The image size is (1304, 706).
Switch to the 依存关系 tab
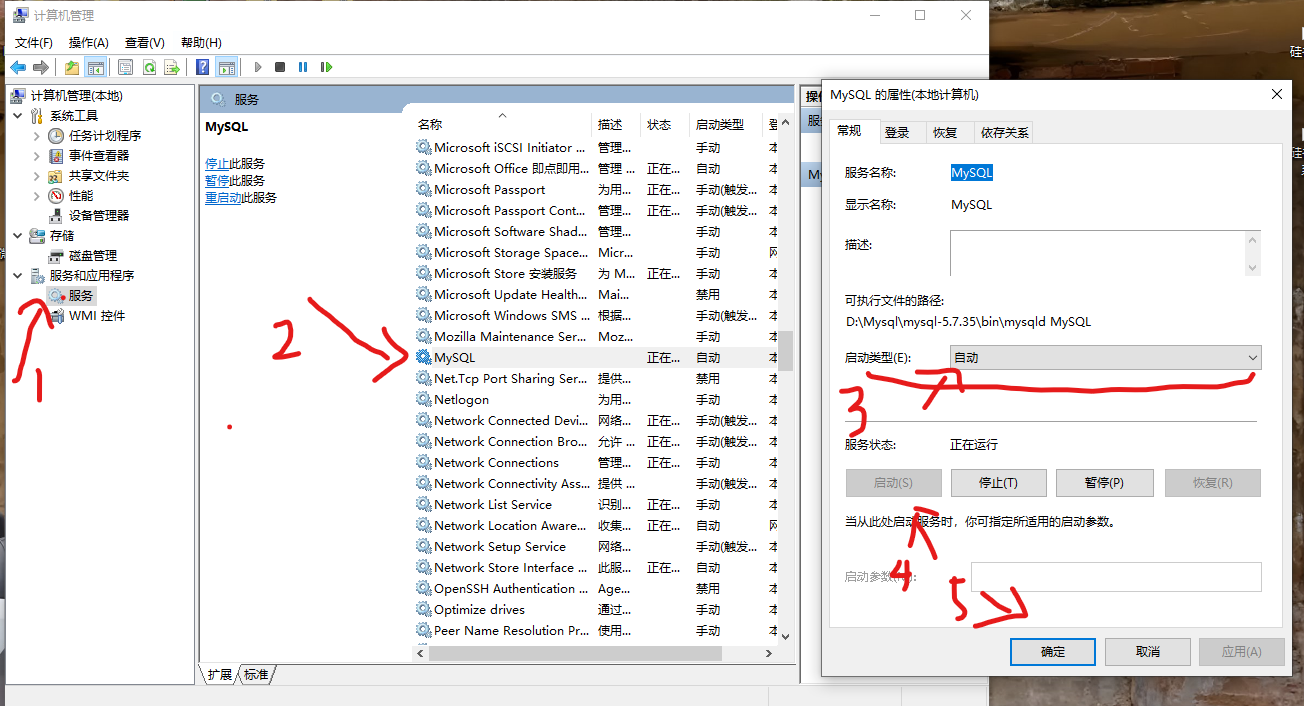1005,132
